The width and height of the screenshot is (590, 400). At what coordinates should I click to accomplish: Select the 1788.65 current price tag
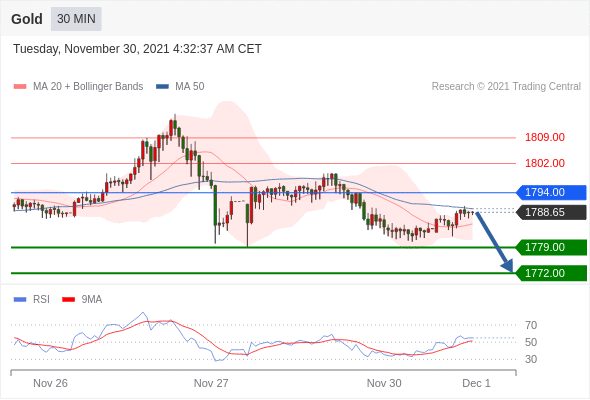tap(551, 212)
